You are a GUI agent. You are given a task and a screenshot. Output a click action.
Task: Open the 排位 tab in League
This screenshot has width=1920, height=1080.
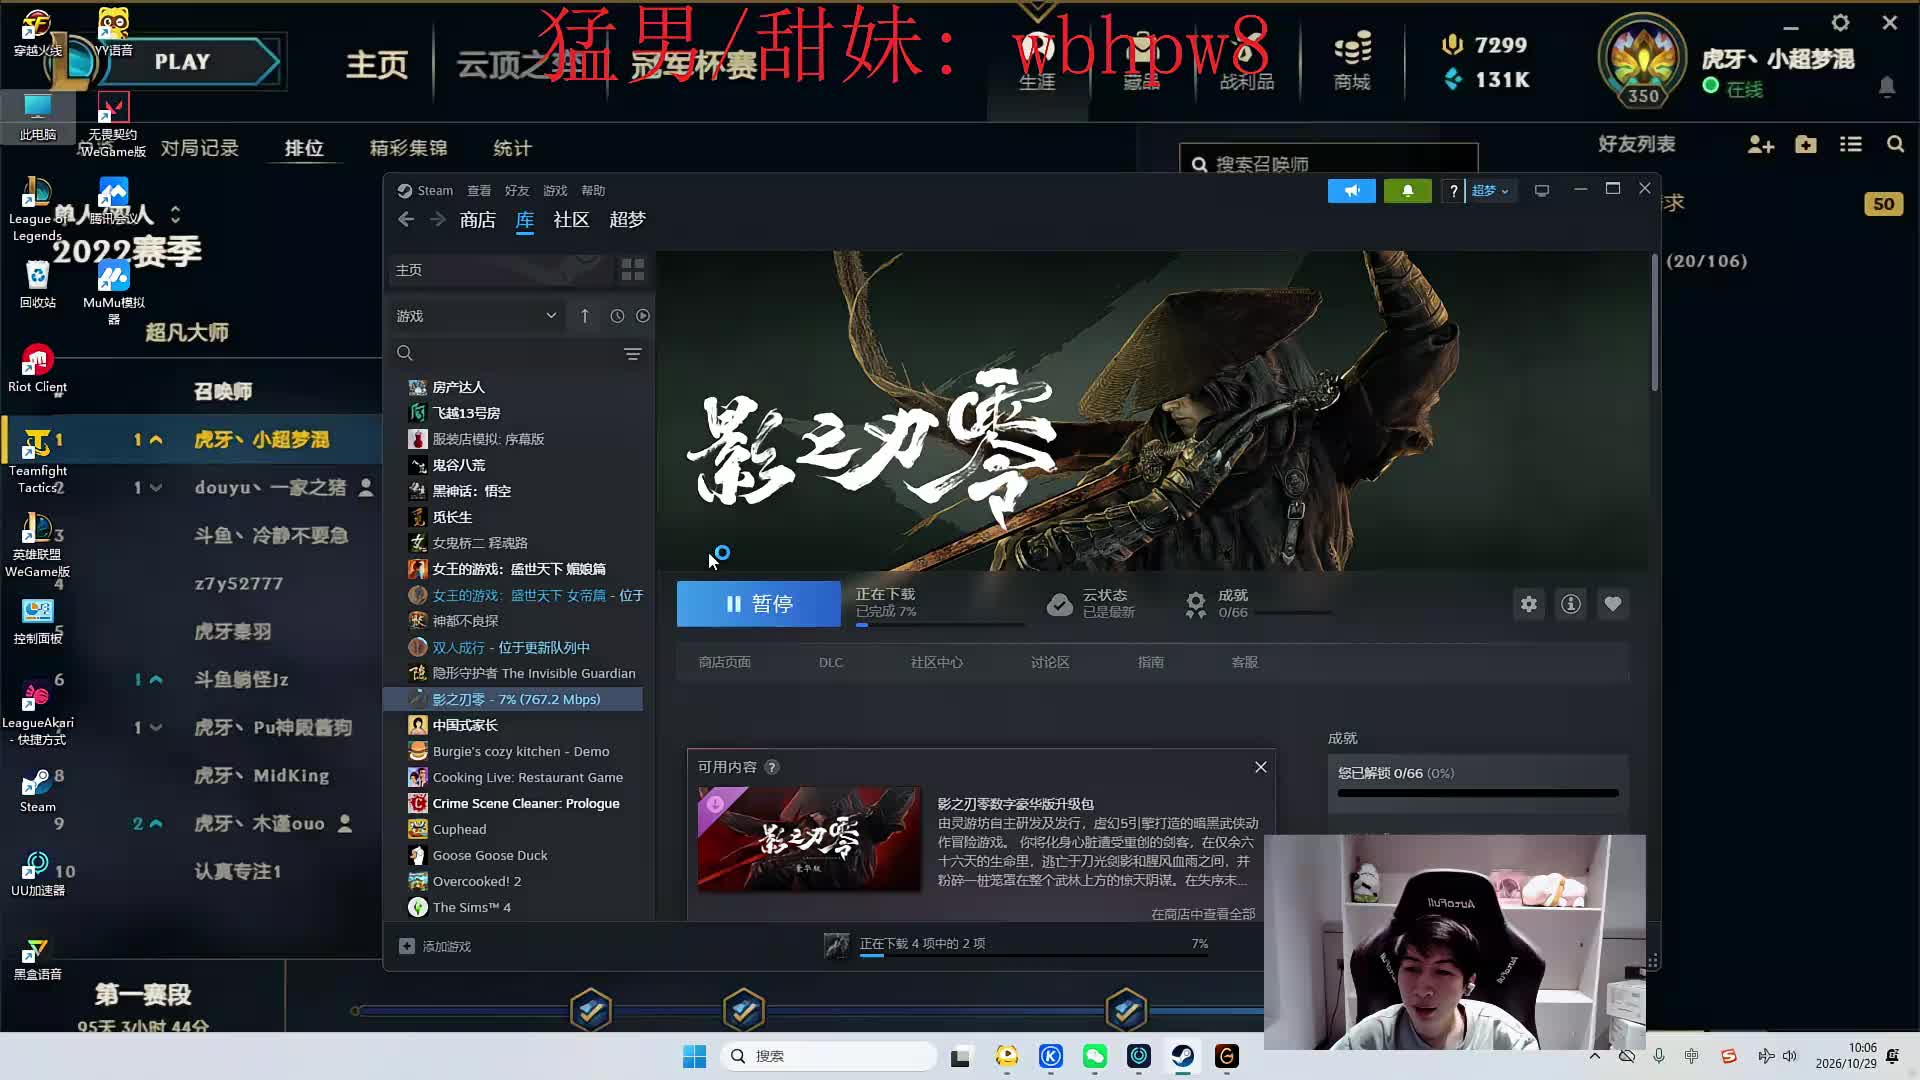pos(304,148)
